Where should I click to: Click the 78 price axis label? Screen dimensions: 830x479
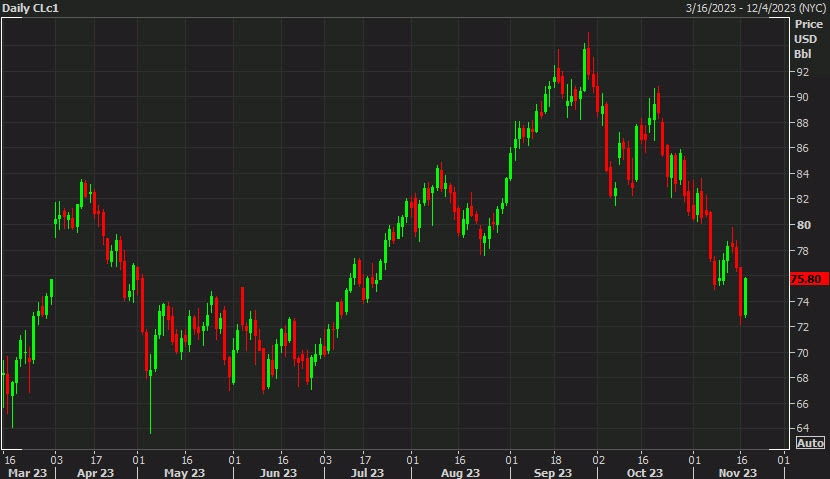click(x=802, y=250)
